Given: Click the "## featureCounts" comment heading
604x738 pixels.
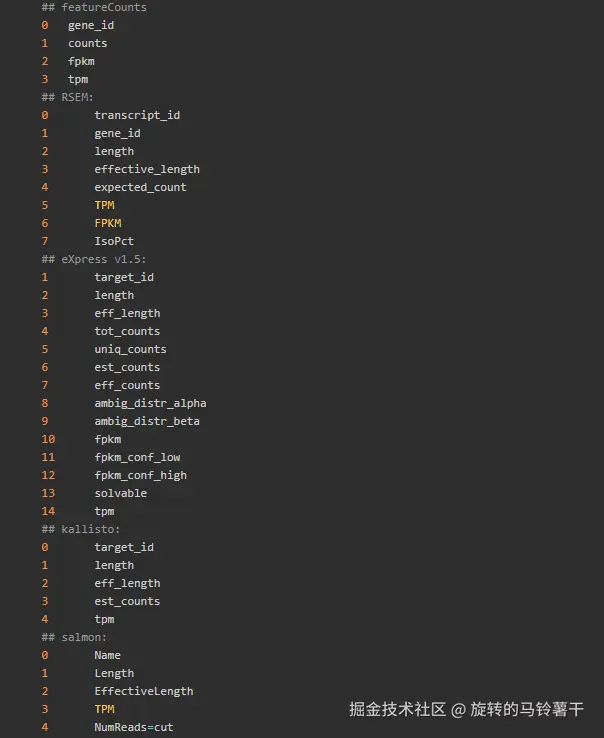Looking at the screenshot, I should coord(94,7).
